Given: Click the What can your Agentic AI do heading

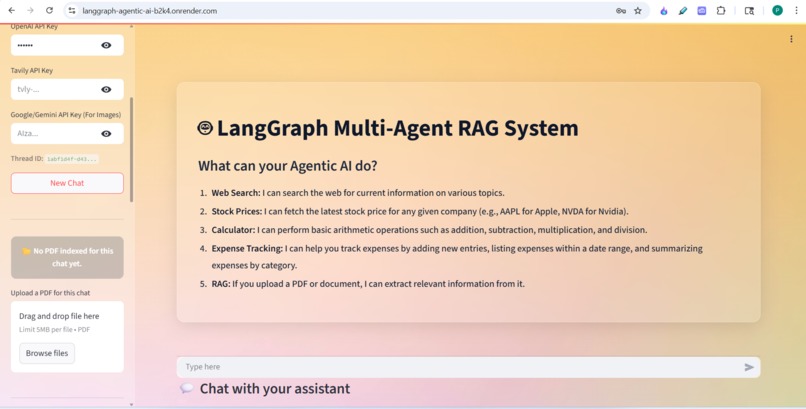Looking at the screenshot, I should point(288,166).
